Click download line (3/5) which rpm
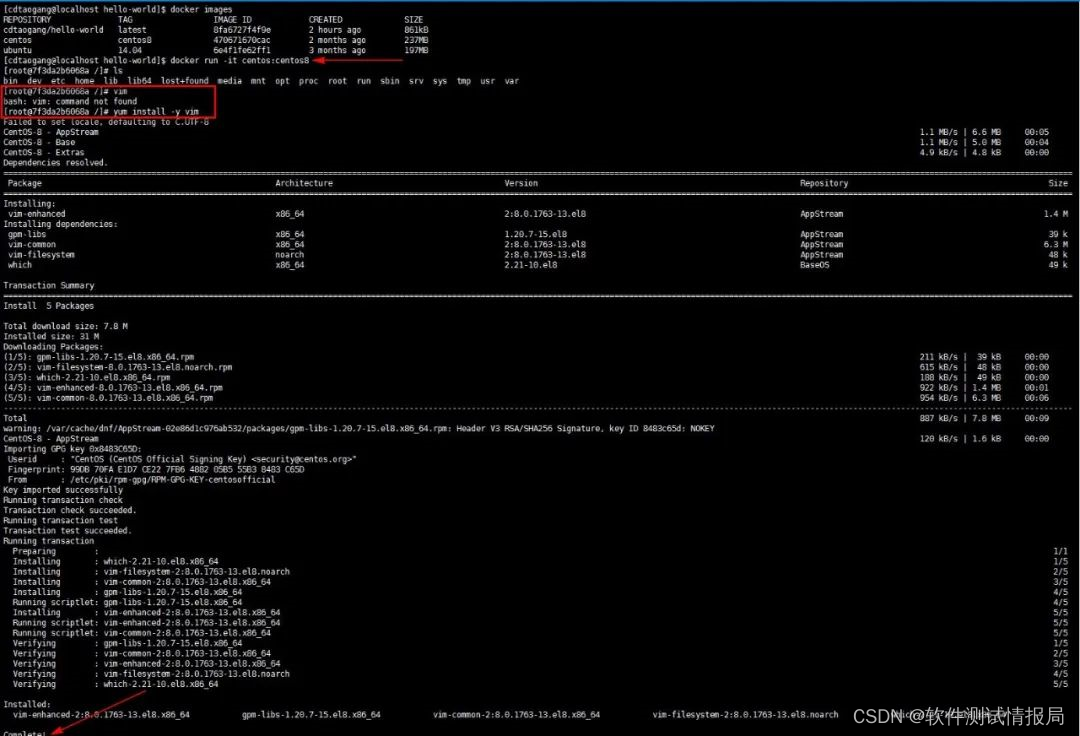The width and height of the screenshot is (1080, 736). [87, 378]
